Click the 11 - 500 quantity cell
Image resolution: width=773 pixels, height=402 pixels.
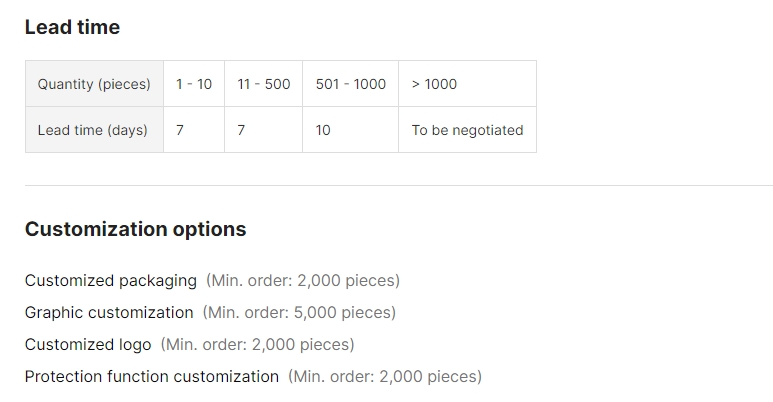[264, 84]
